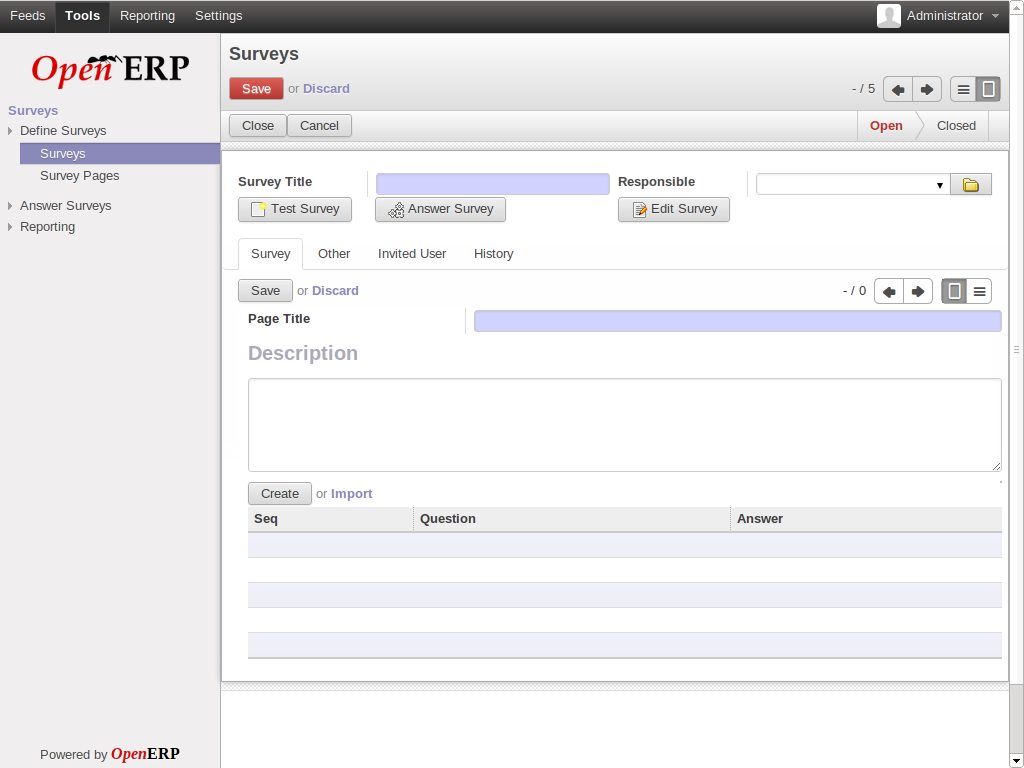Go to next page record arrow
Image resolution: width=1024 pixels, height=768 pixels.
point(918,291)
